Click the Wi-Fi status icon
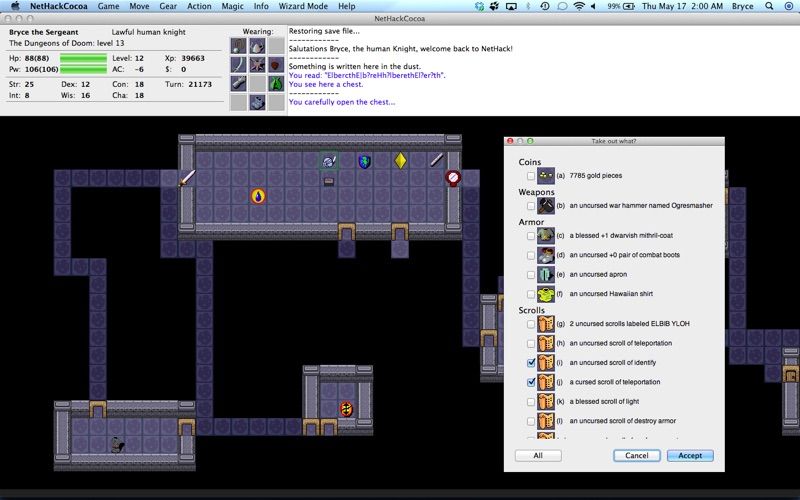 click(x=579, y=6)
